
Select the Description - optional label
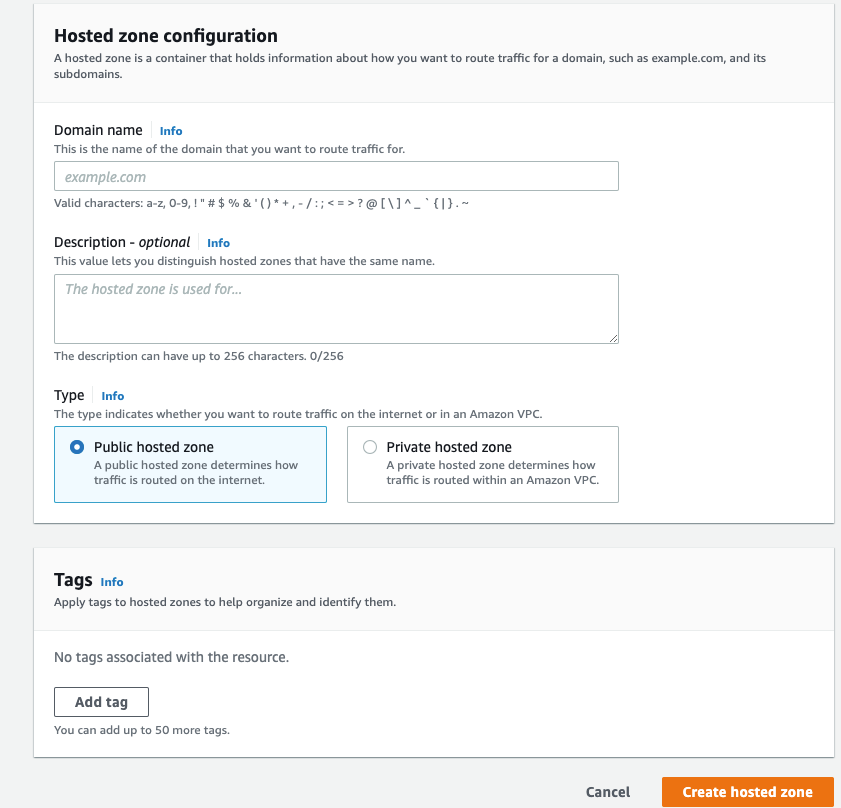(x=122, y=243)
